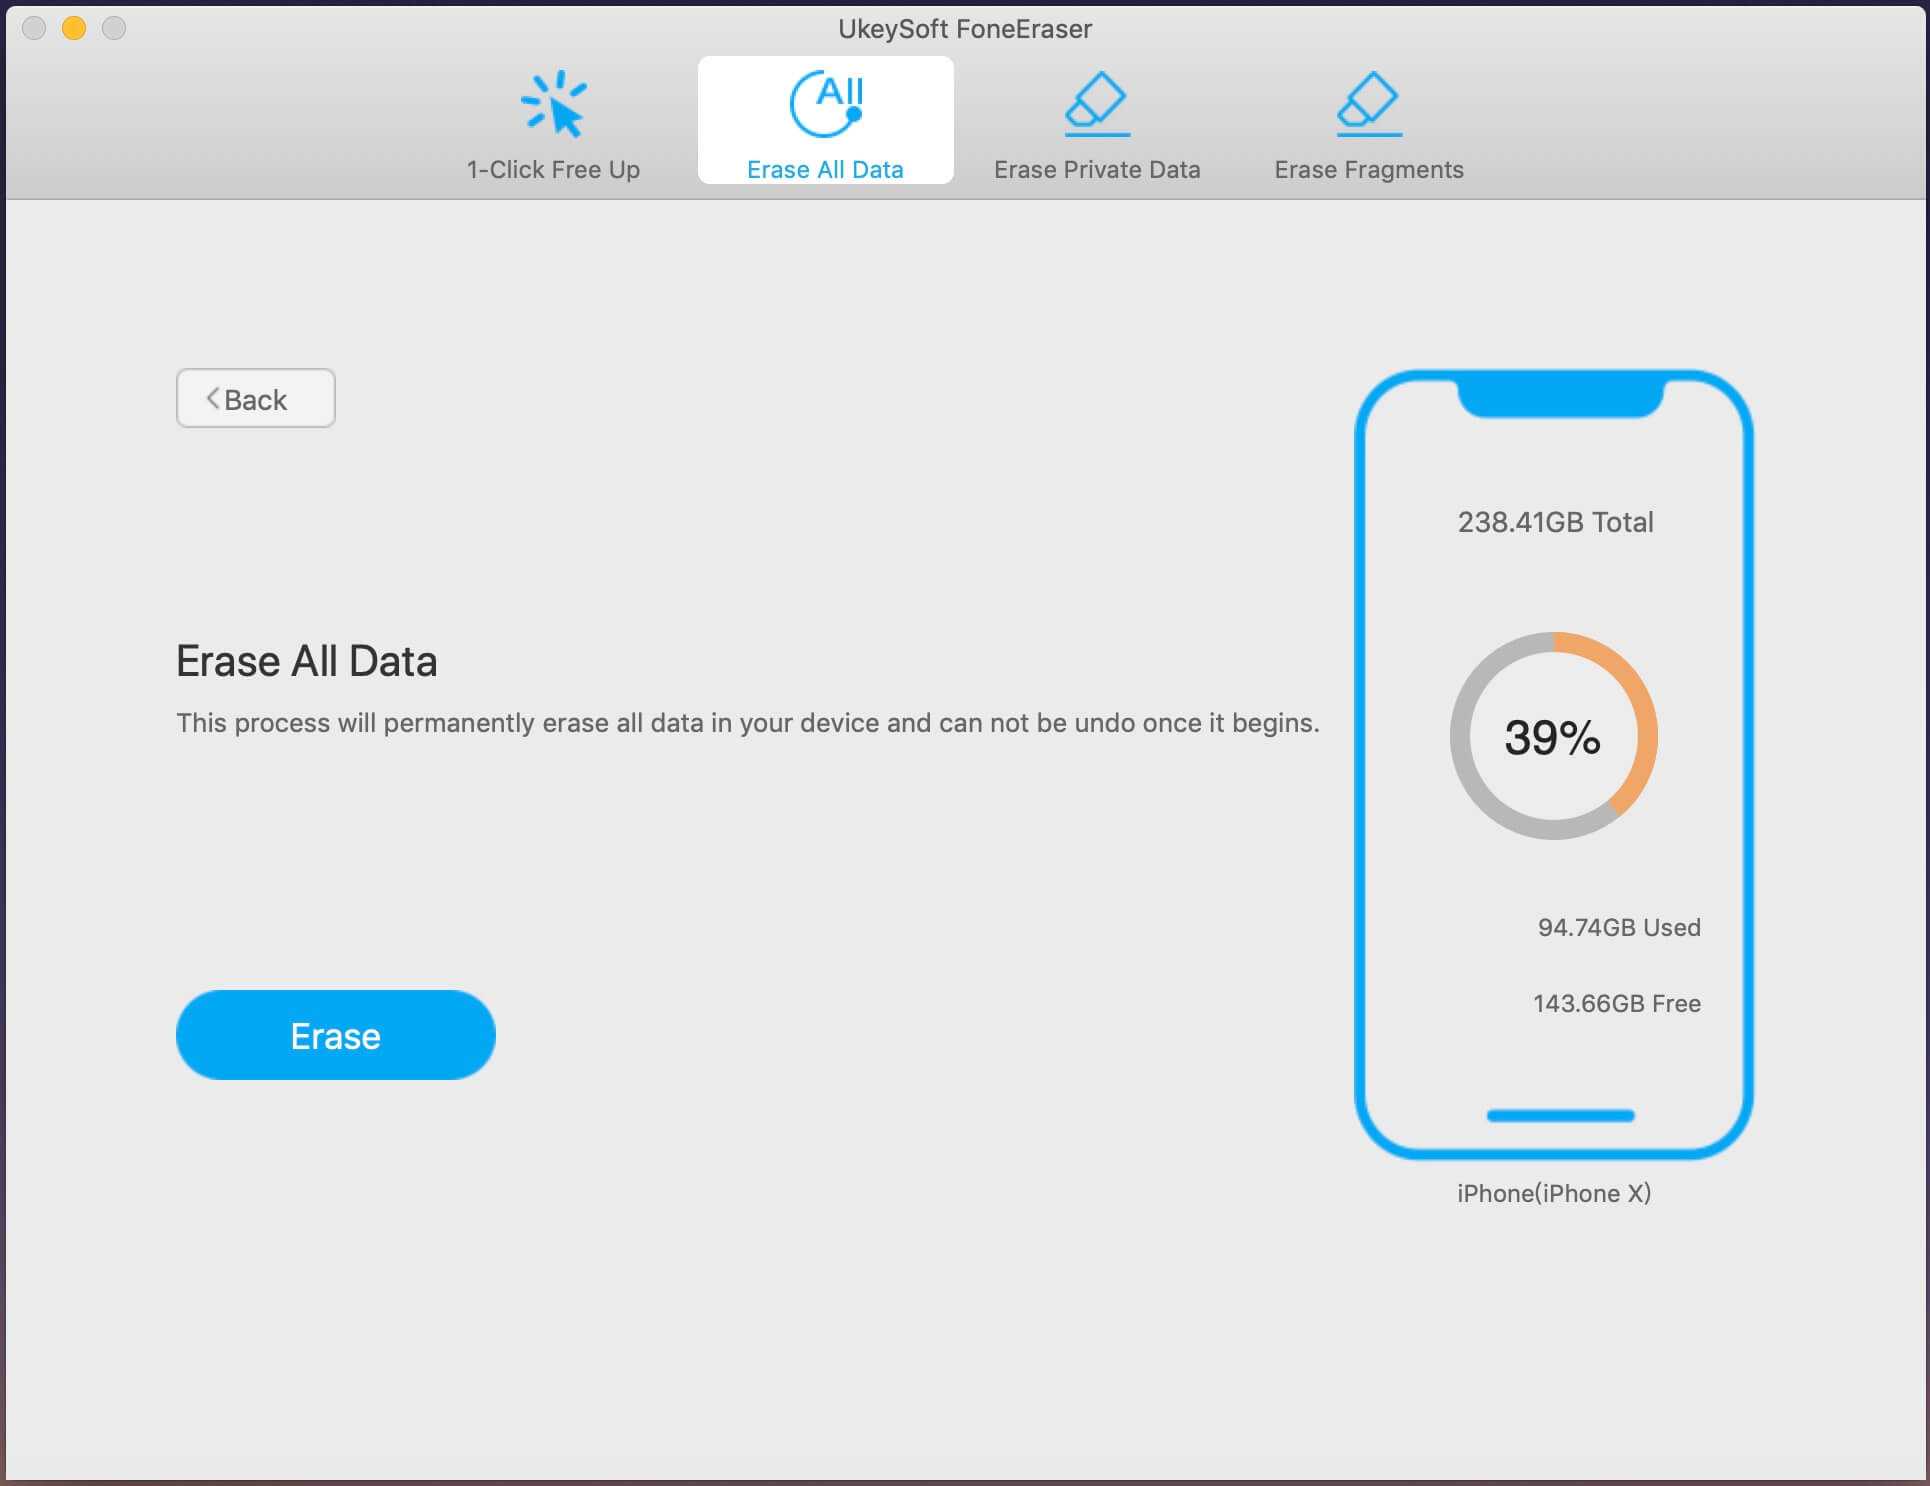The height and width of the screenshot is (1486, 1930).
Task: Click the 94.74GB Used label
Action: point(1618,927)
